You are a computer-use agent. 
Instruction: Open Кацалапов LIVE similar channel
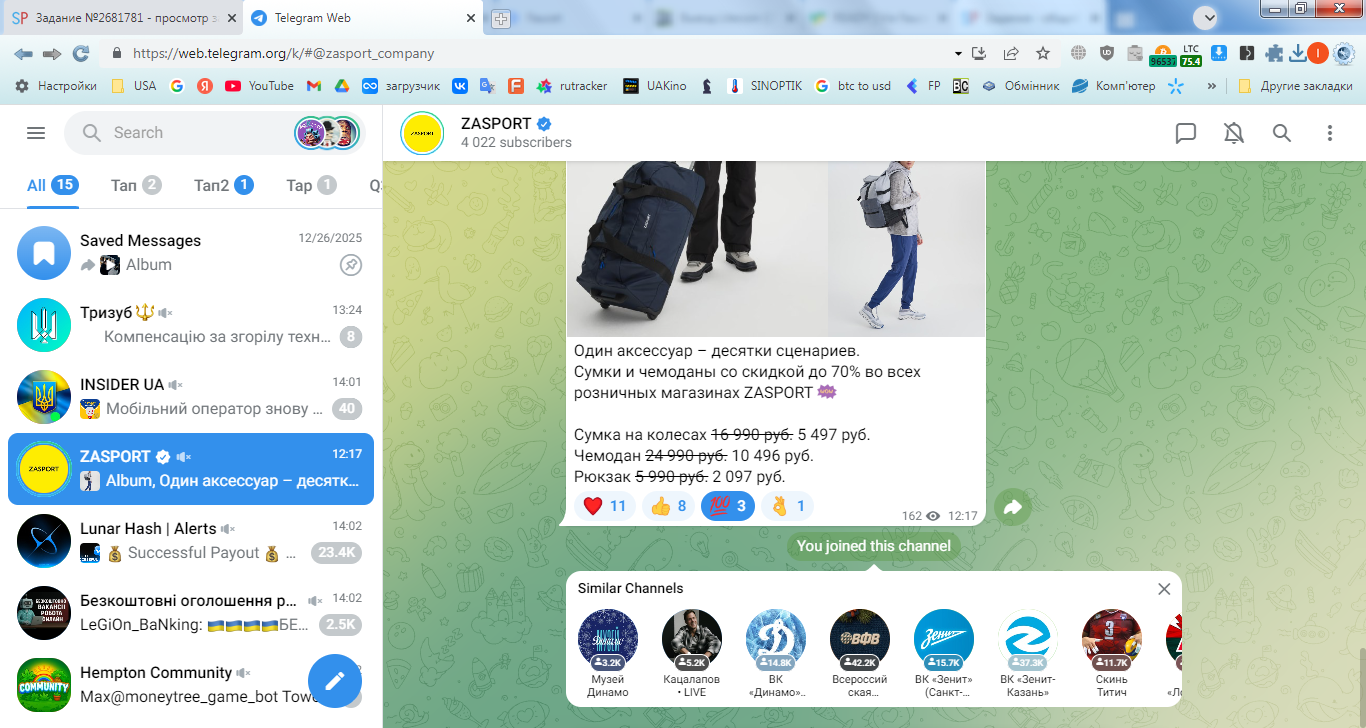[692, 652]
